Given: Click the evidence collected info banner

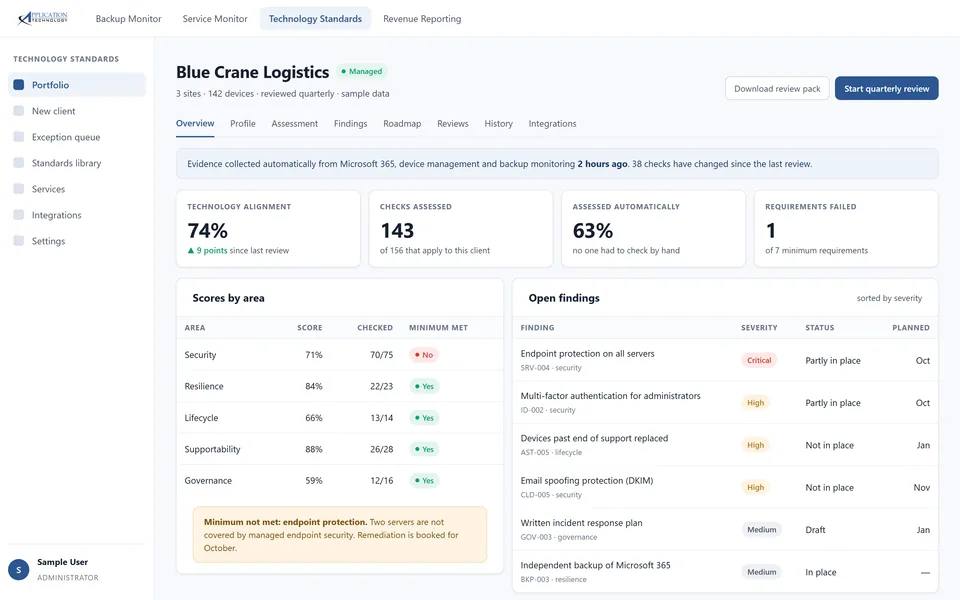Looking at the screenshot, I should (557, 163).
